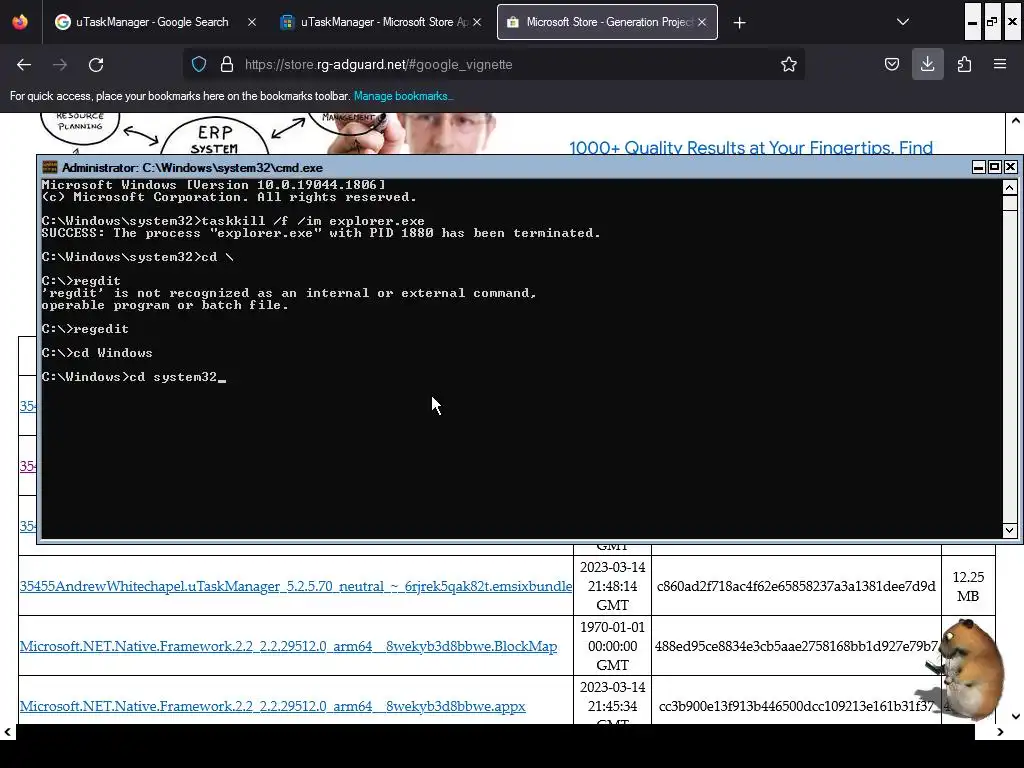Click cmd window scroll up arrow

[1010, 188]
